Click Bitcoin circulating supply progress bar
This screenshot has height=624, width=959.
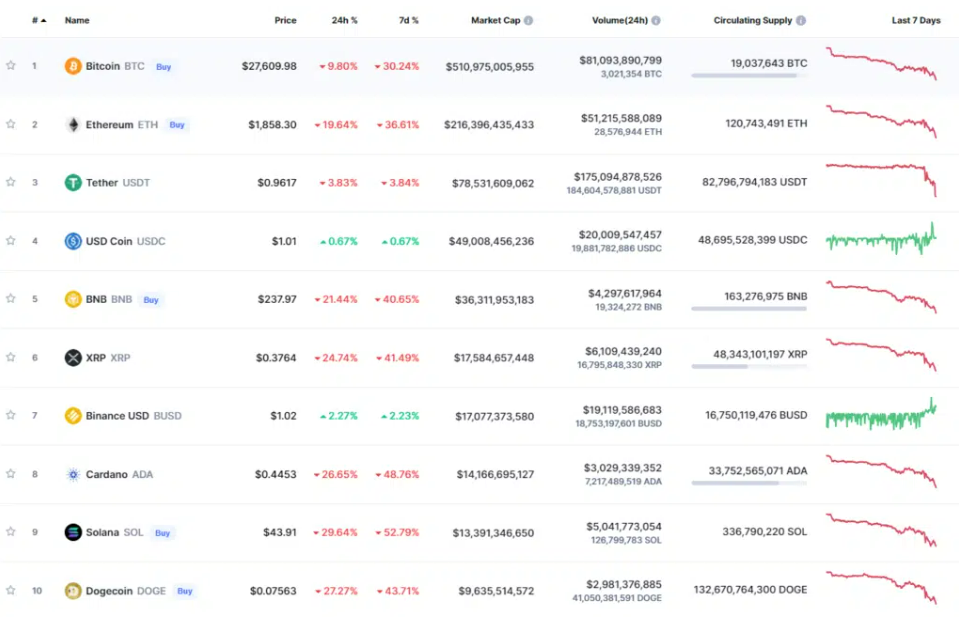[749, 75]
